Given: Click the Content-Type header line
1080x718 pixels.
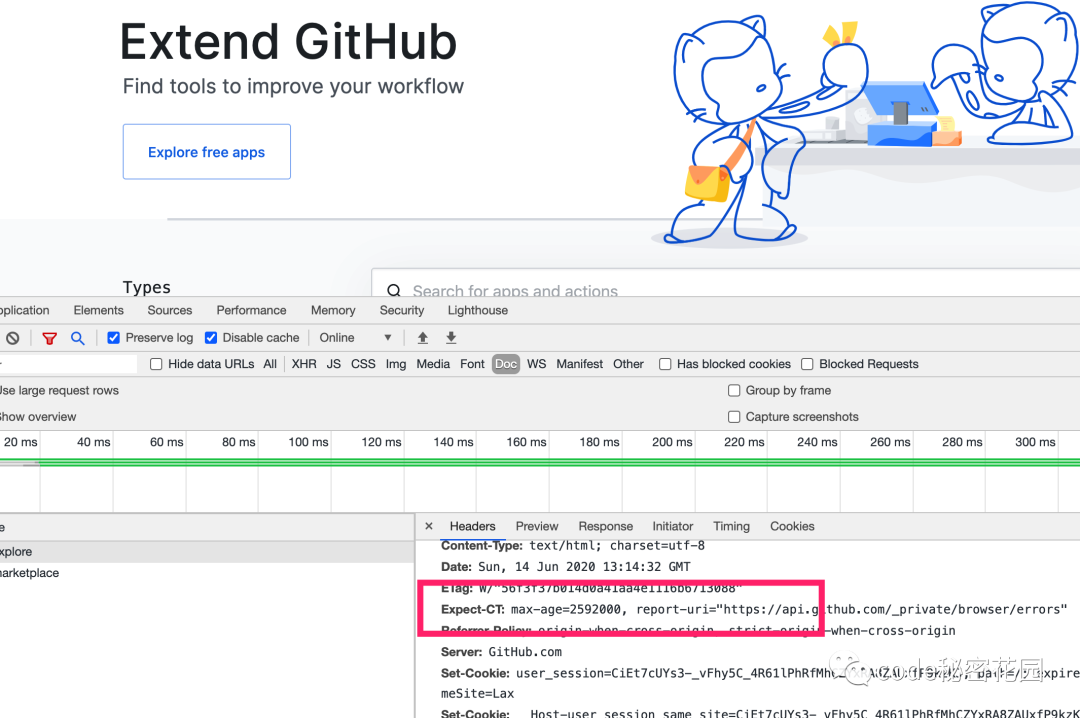Looking at the screenshot, I should pyautogui.click(x=572, y=546).
